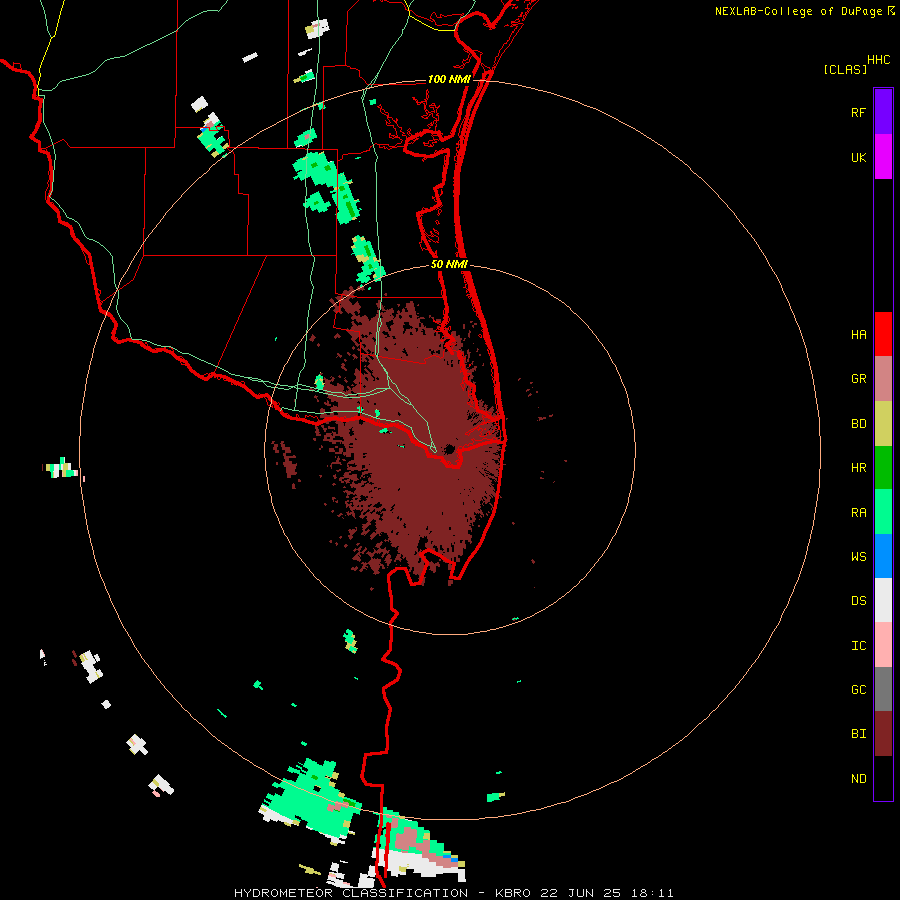
Task: Click the ND legend label
Action: coord(858,778)
